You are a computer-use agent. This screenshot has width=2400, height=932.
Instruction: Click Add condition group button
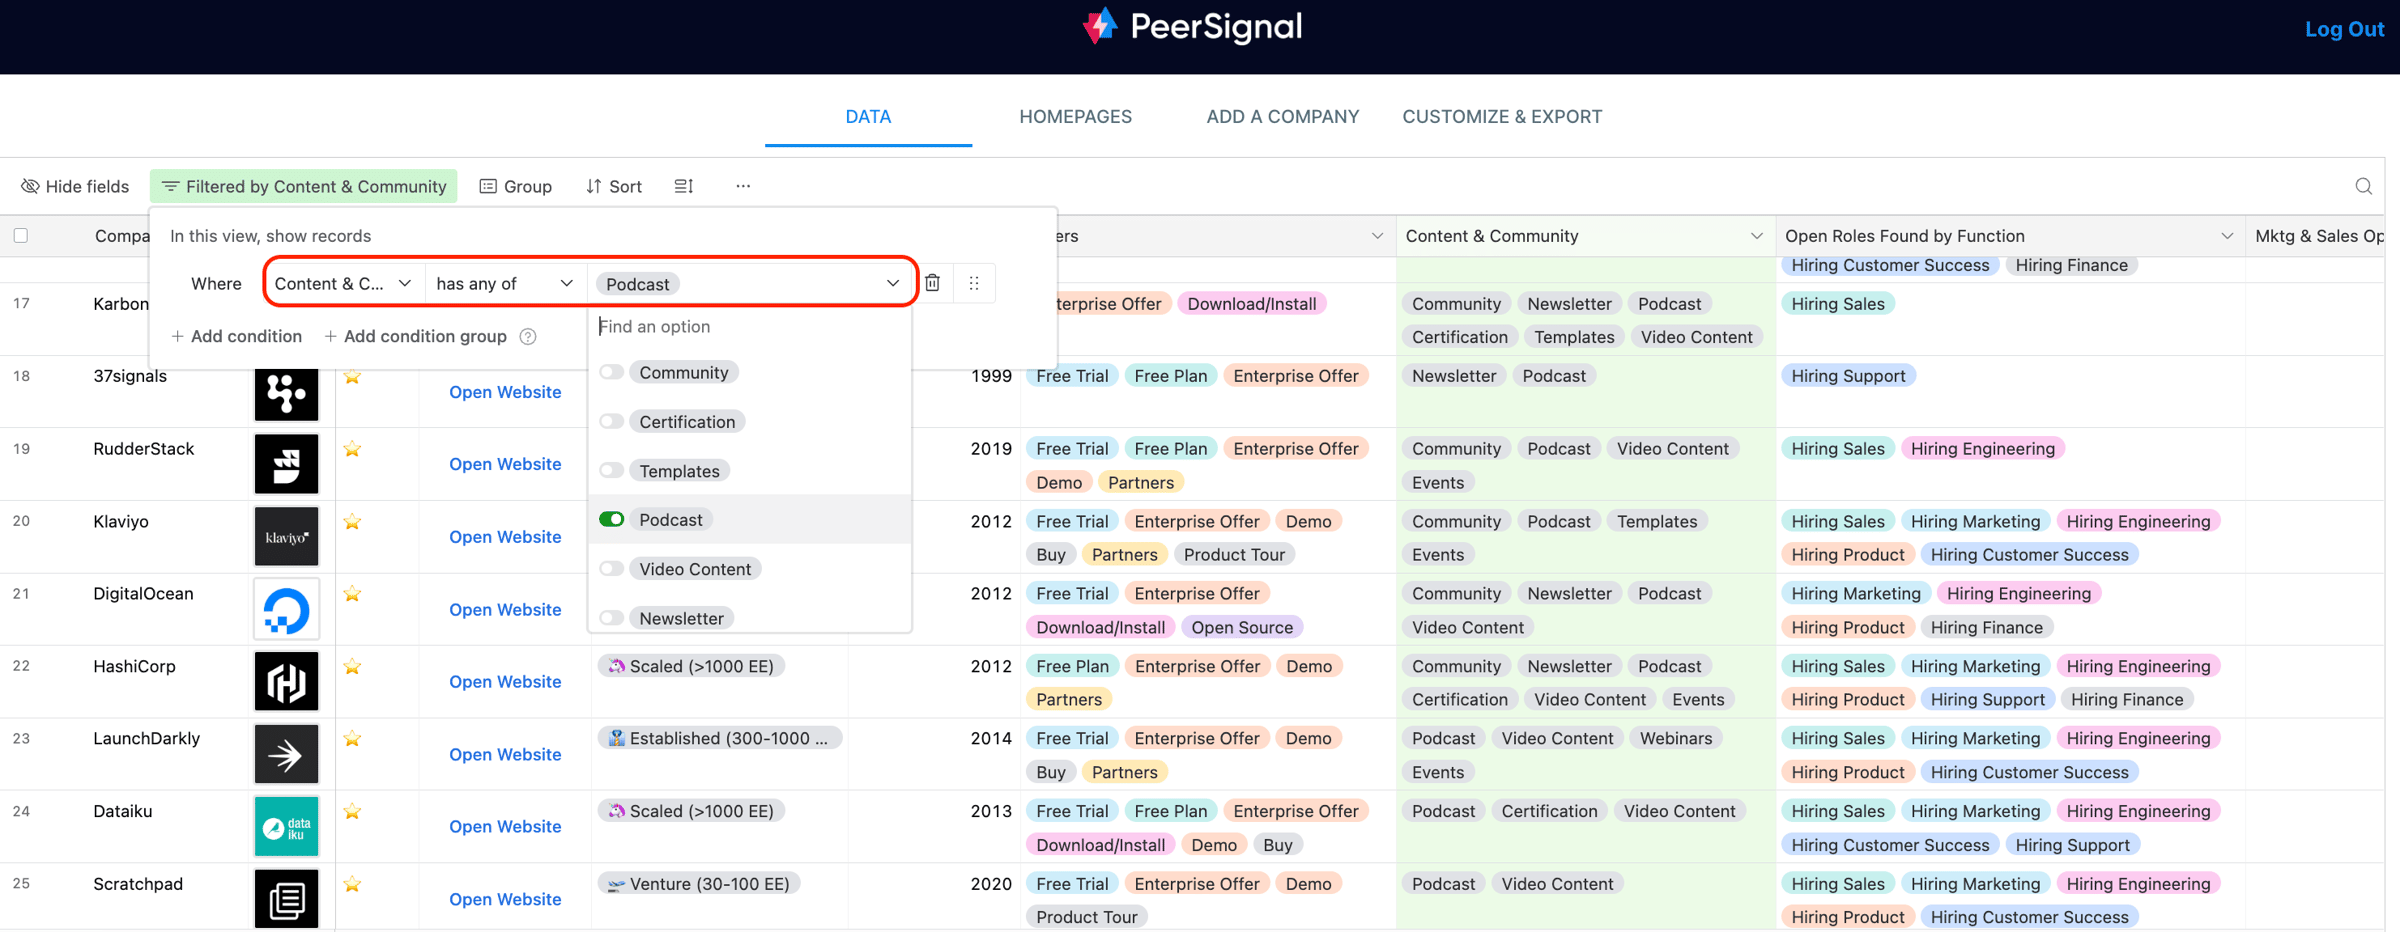[x=415, y=336]
